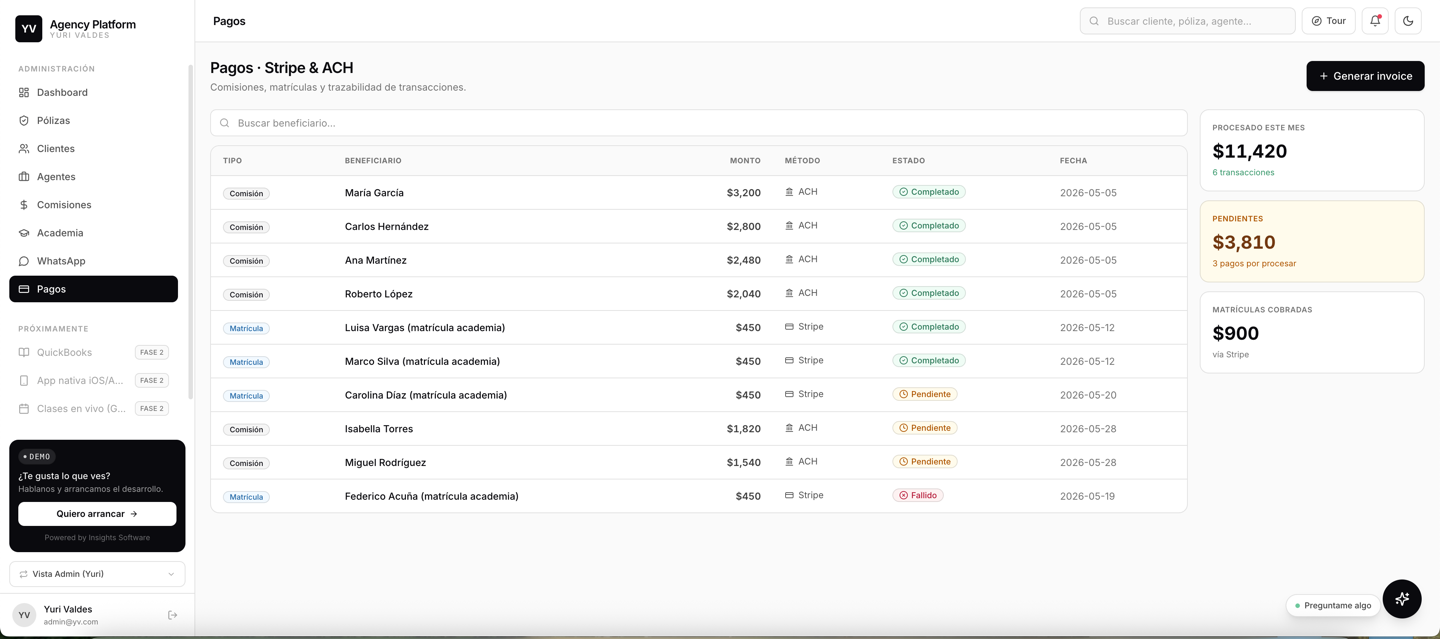Click the $3,200 amount

pos(744,193)
